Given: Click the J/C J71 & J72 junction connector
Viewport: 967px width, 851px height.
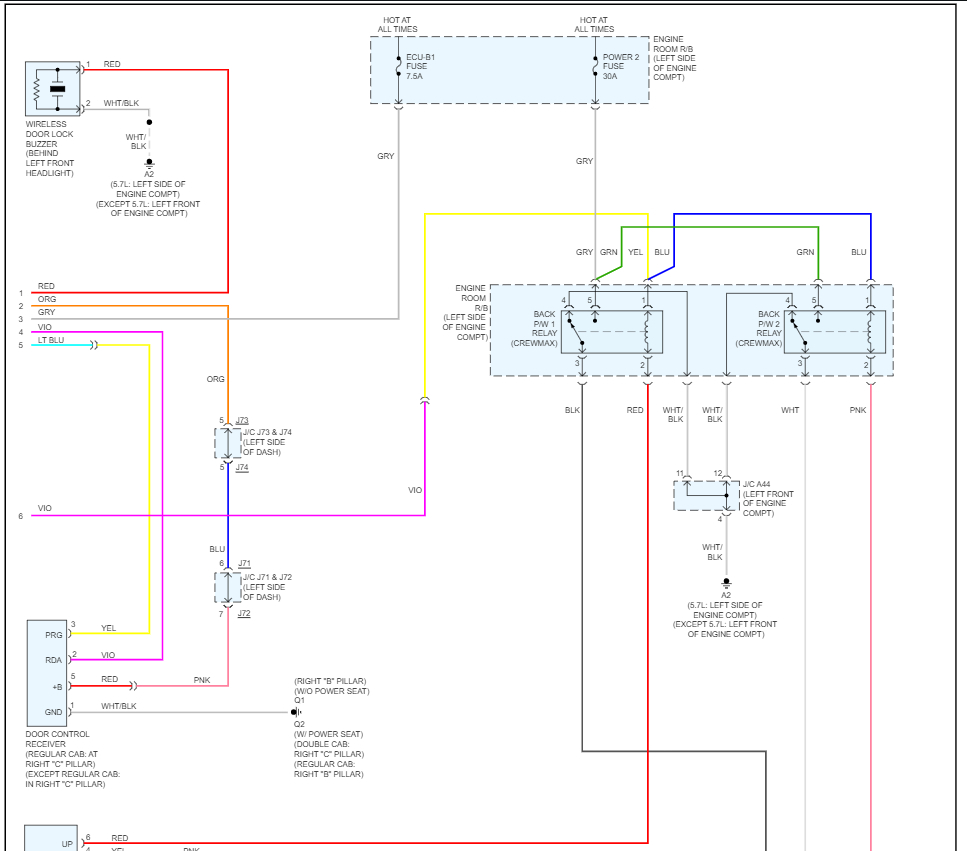Looking at the screenshot, I should 228,588.
